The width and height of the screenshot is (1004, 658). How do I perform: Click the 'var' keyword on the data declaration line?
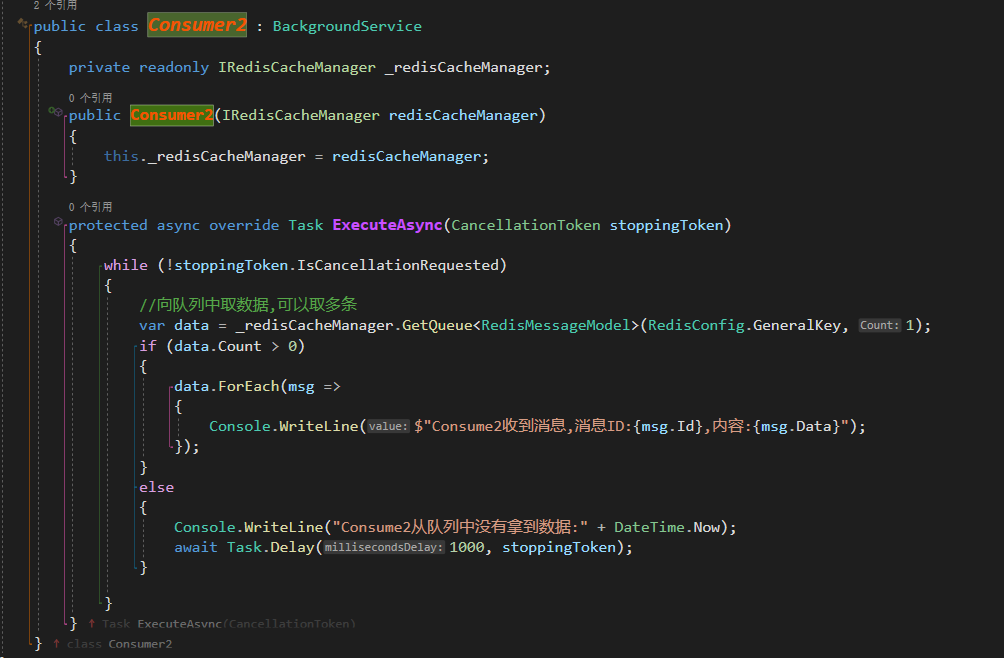(x=152, y=325)
